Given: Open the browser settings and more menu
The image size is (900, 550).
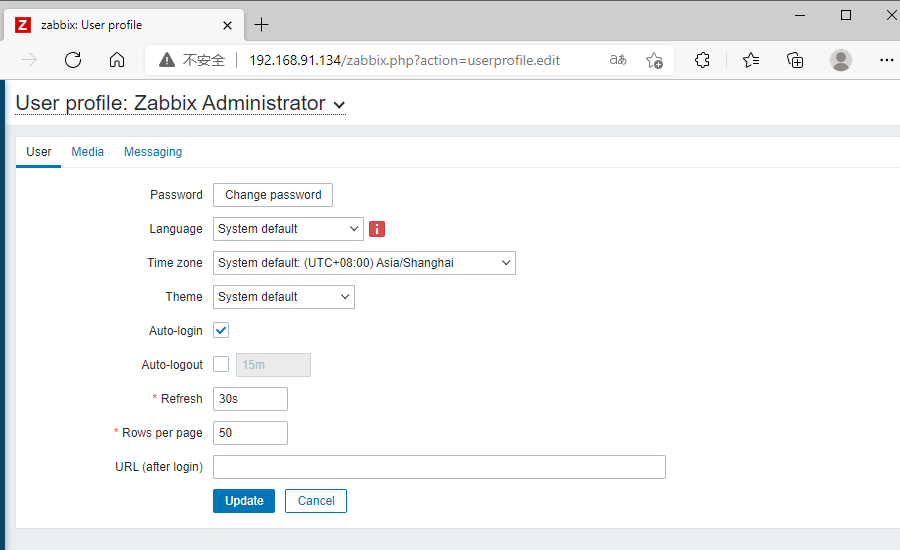Looking at the screenshot, I should click(887, 60).
